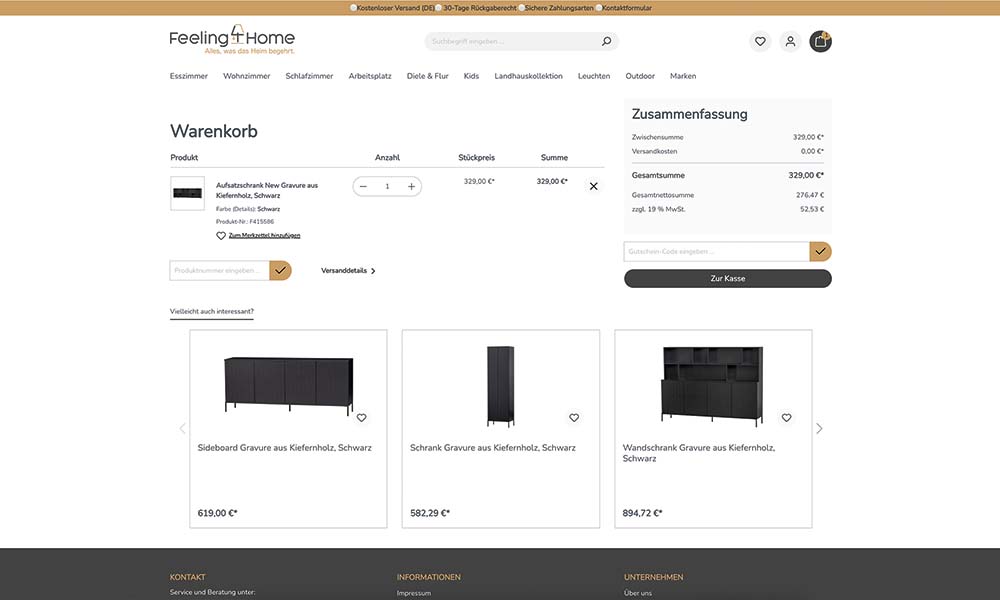Click Zum Merkzettel hinzufügen link
The image size is (1000, 600).
264,235
